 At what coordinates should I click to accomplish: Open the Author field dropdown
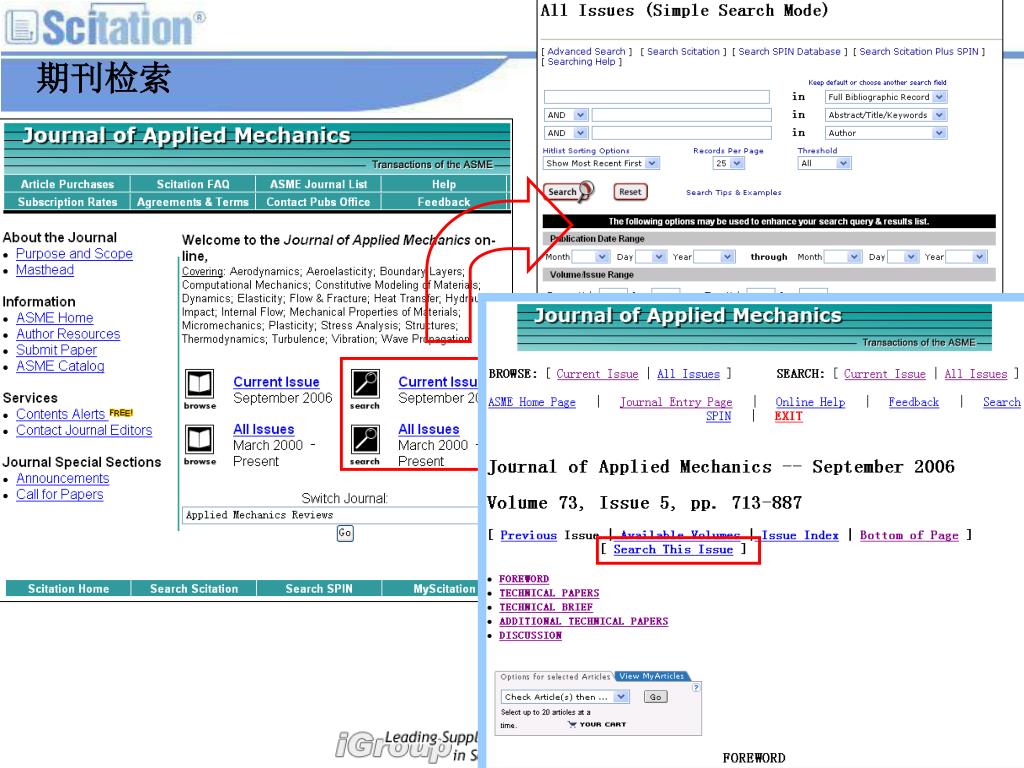[886, 133]
